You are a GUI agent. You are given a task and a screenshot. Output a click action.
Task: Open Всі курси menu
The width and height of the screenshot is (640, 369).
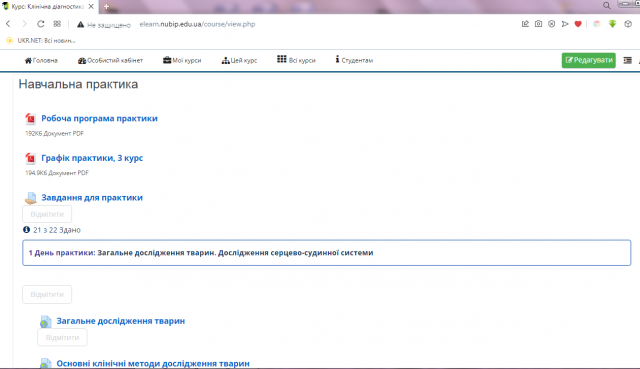click(x=296, y=60)
